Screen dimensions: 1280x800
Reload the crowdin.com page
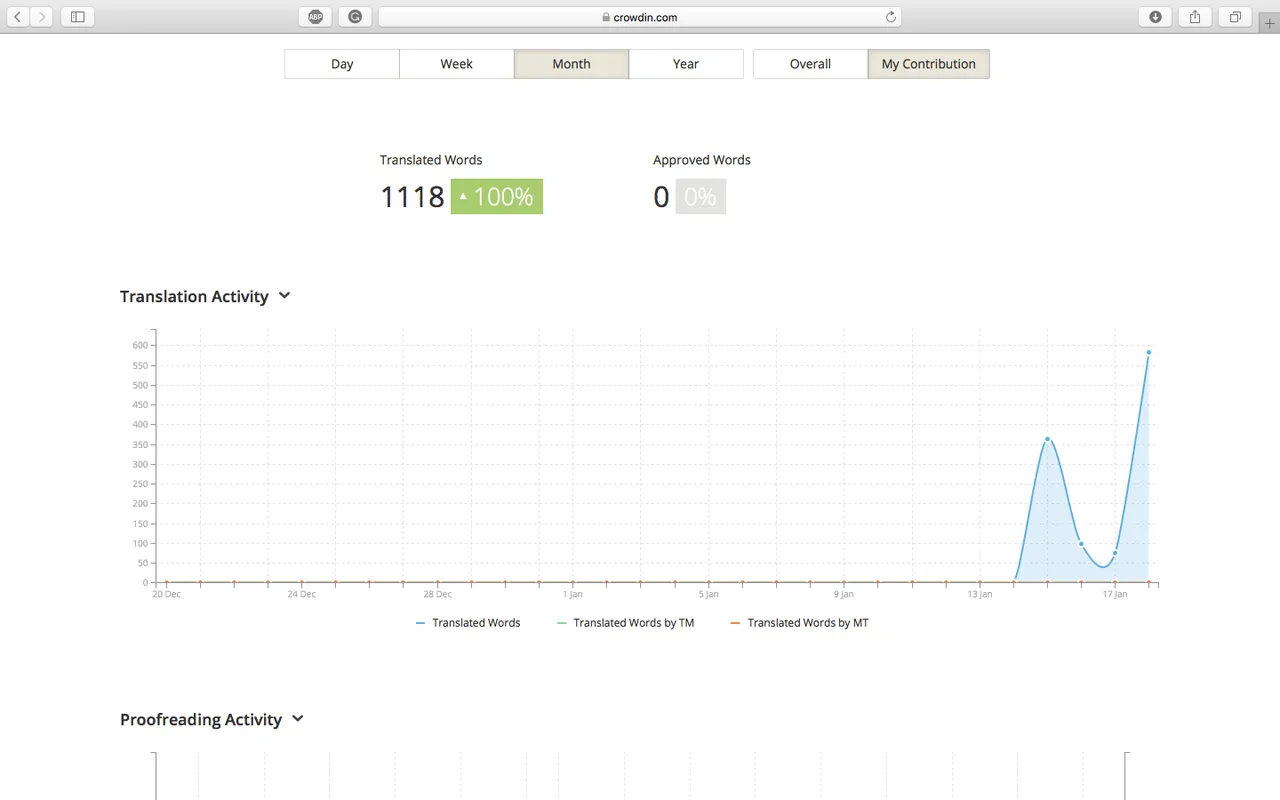[x=890, y=17]
